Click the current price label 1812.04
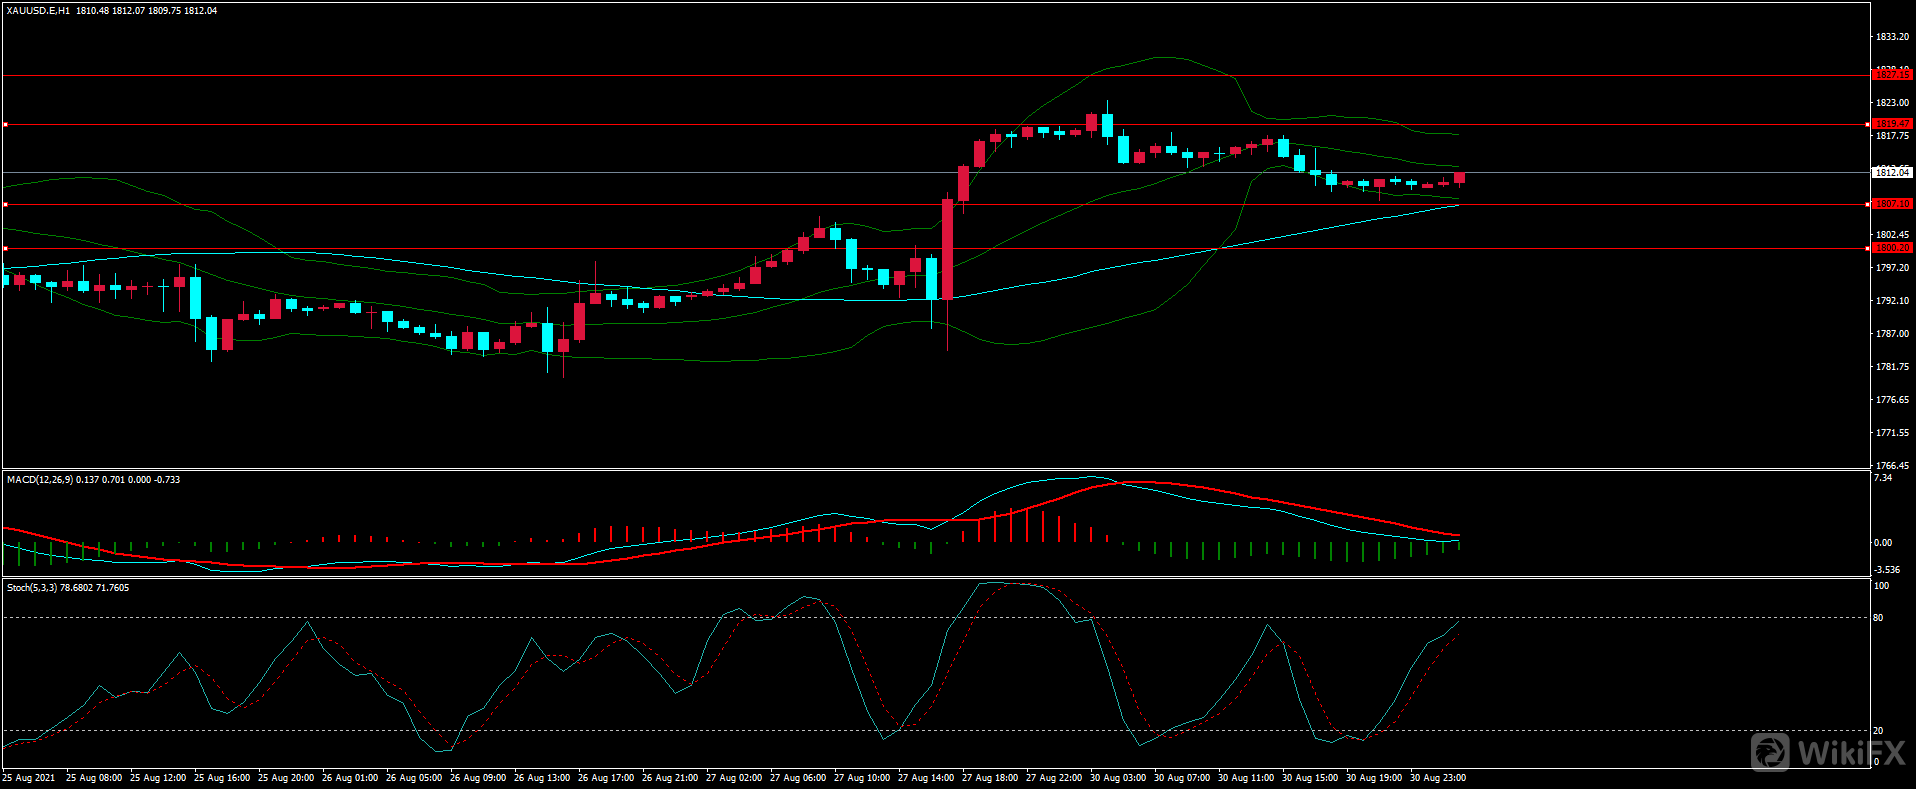The width and height of the screenshot is (1916, 789). click(x=1891, y=173)
